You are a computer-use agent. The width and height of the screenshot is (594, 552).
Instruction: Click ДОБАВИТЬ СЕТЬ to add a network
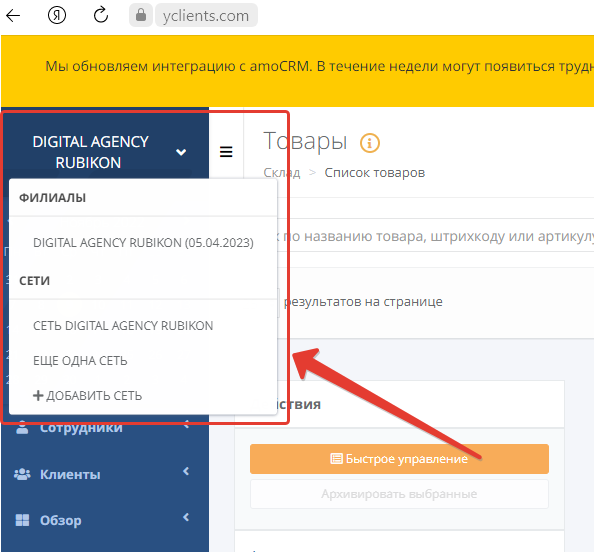(88, 396)
